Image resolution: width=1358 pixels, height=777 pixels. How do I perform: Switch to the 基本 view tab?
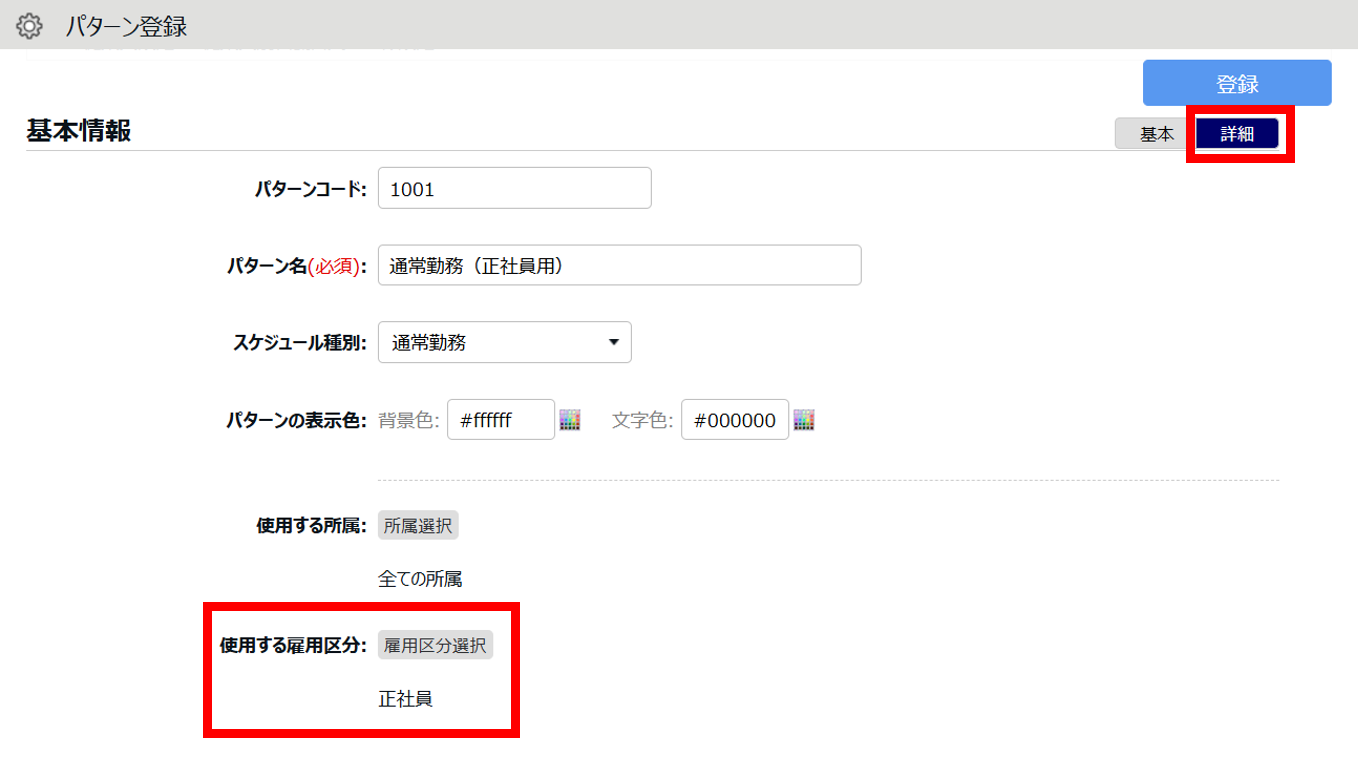point(1156,134)
